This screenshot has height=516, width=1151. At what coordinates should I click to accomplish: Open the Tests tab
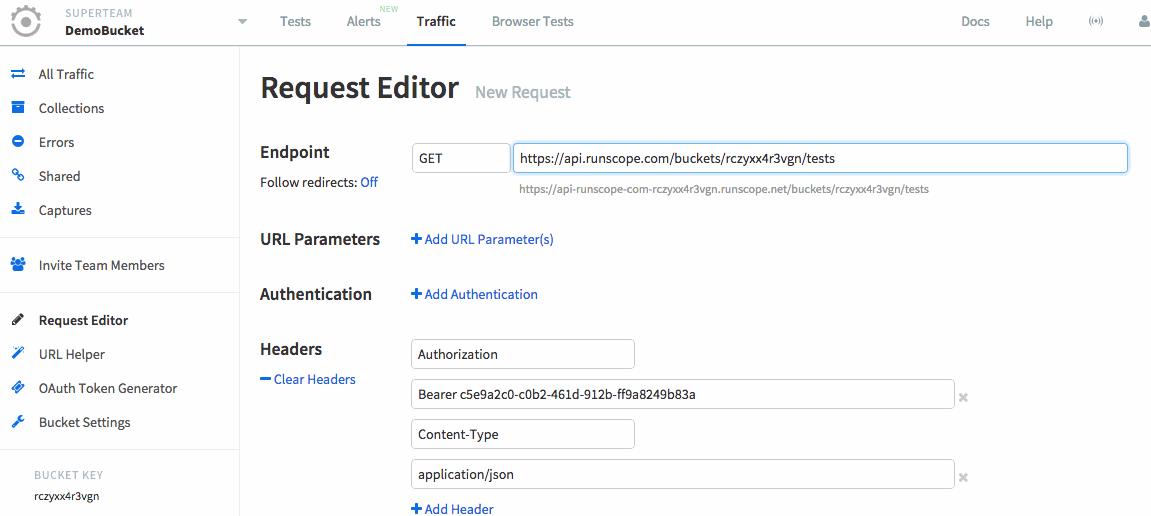295,21
